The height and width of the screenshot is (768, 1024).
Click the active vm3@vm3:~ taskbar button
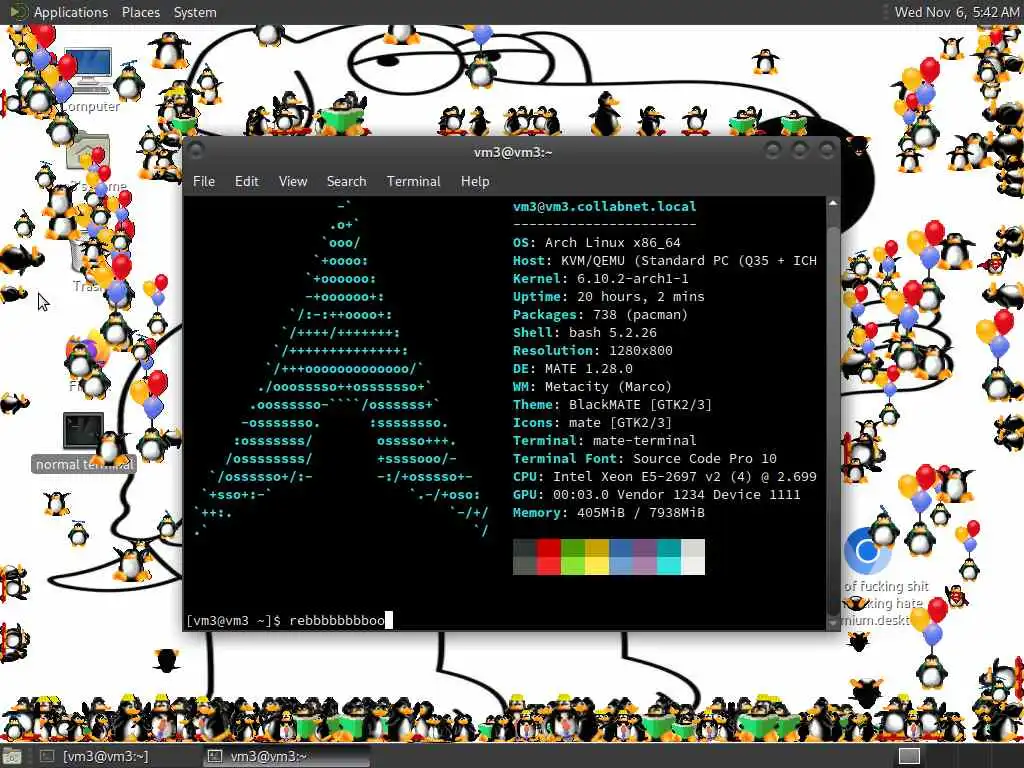[x=285, y=756]
